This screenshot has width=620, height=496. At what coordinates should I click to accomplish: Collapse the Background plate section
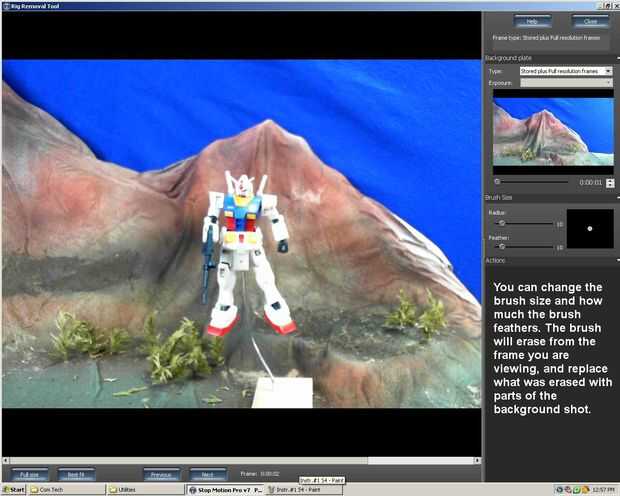pos(618,58)
